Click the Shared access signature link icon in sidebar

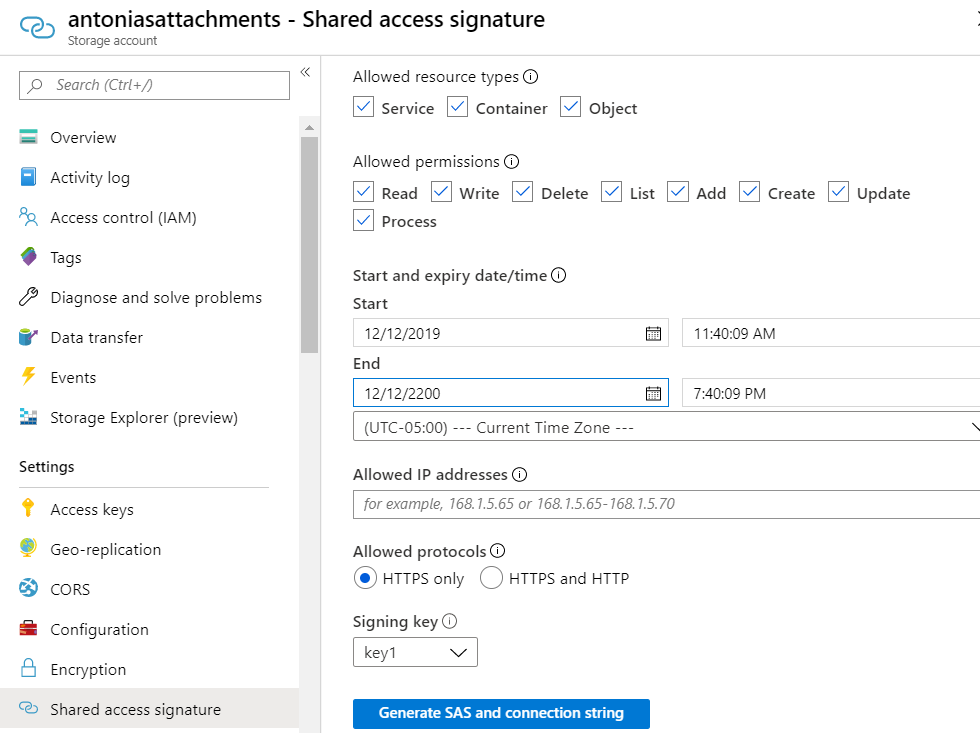coord(28,708)
